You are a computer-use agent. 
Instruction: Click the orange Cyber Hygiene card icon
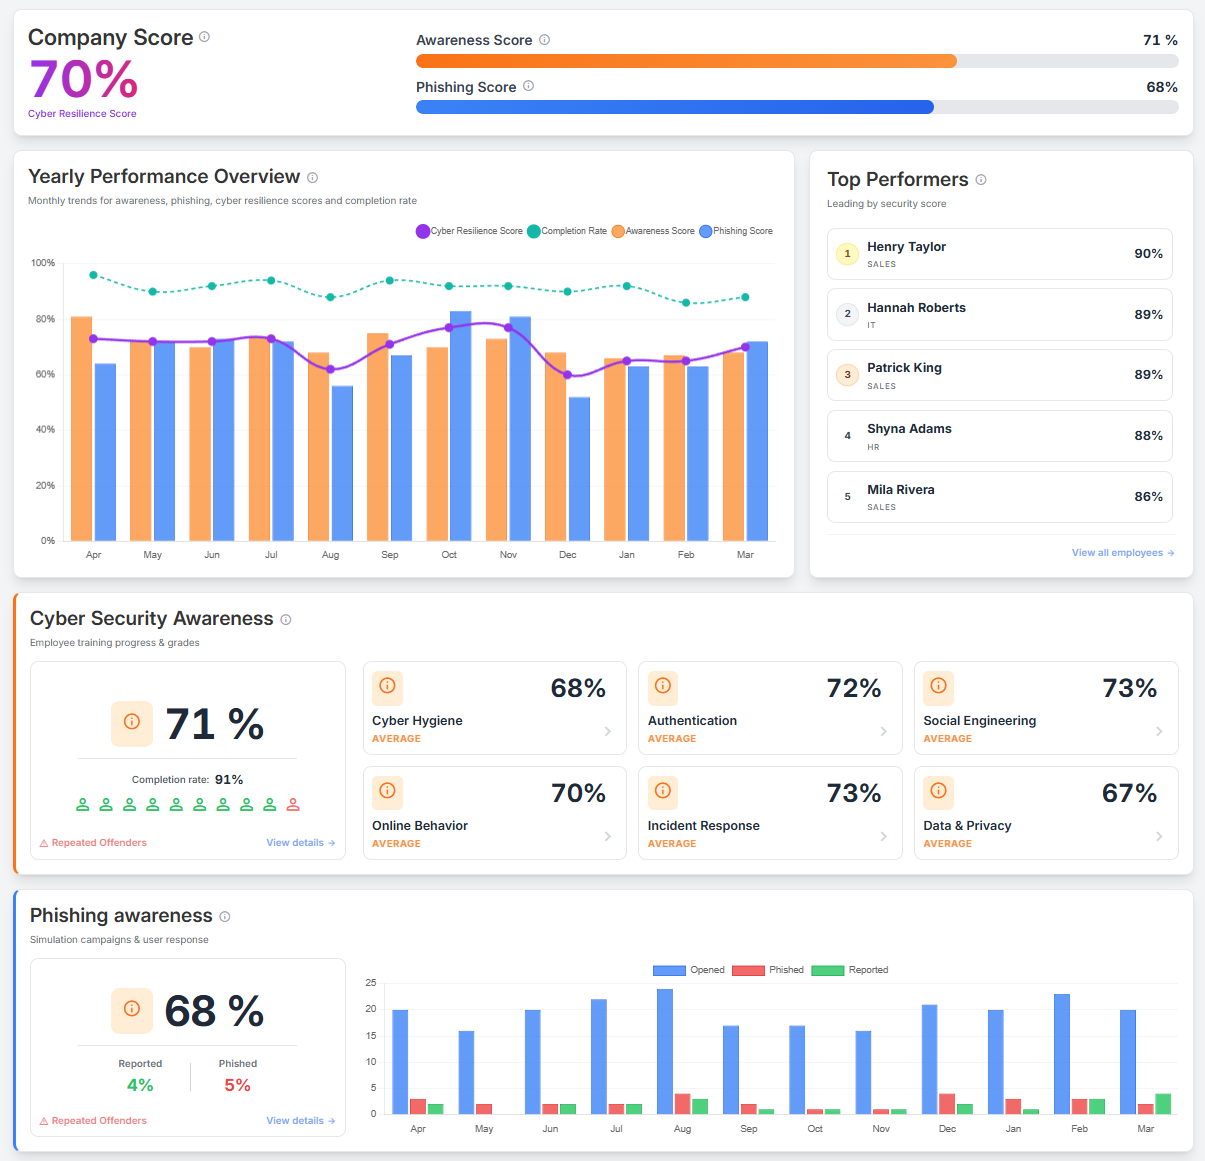point(387,686)
